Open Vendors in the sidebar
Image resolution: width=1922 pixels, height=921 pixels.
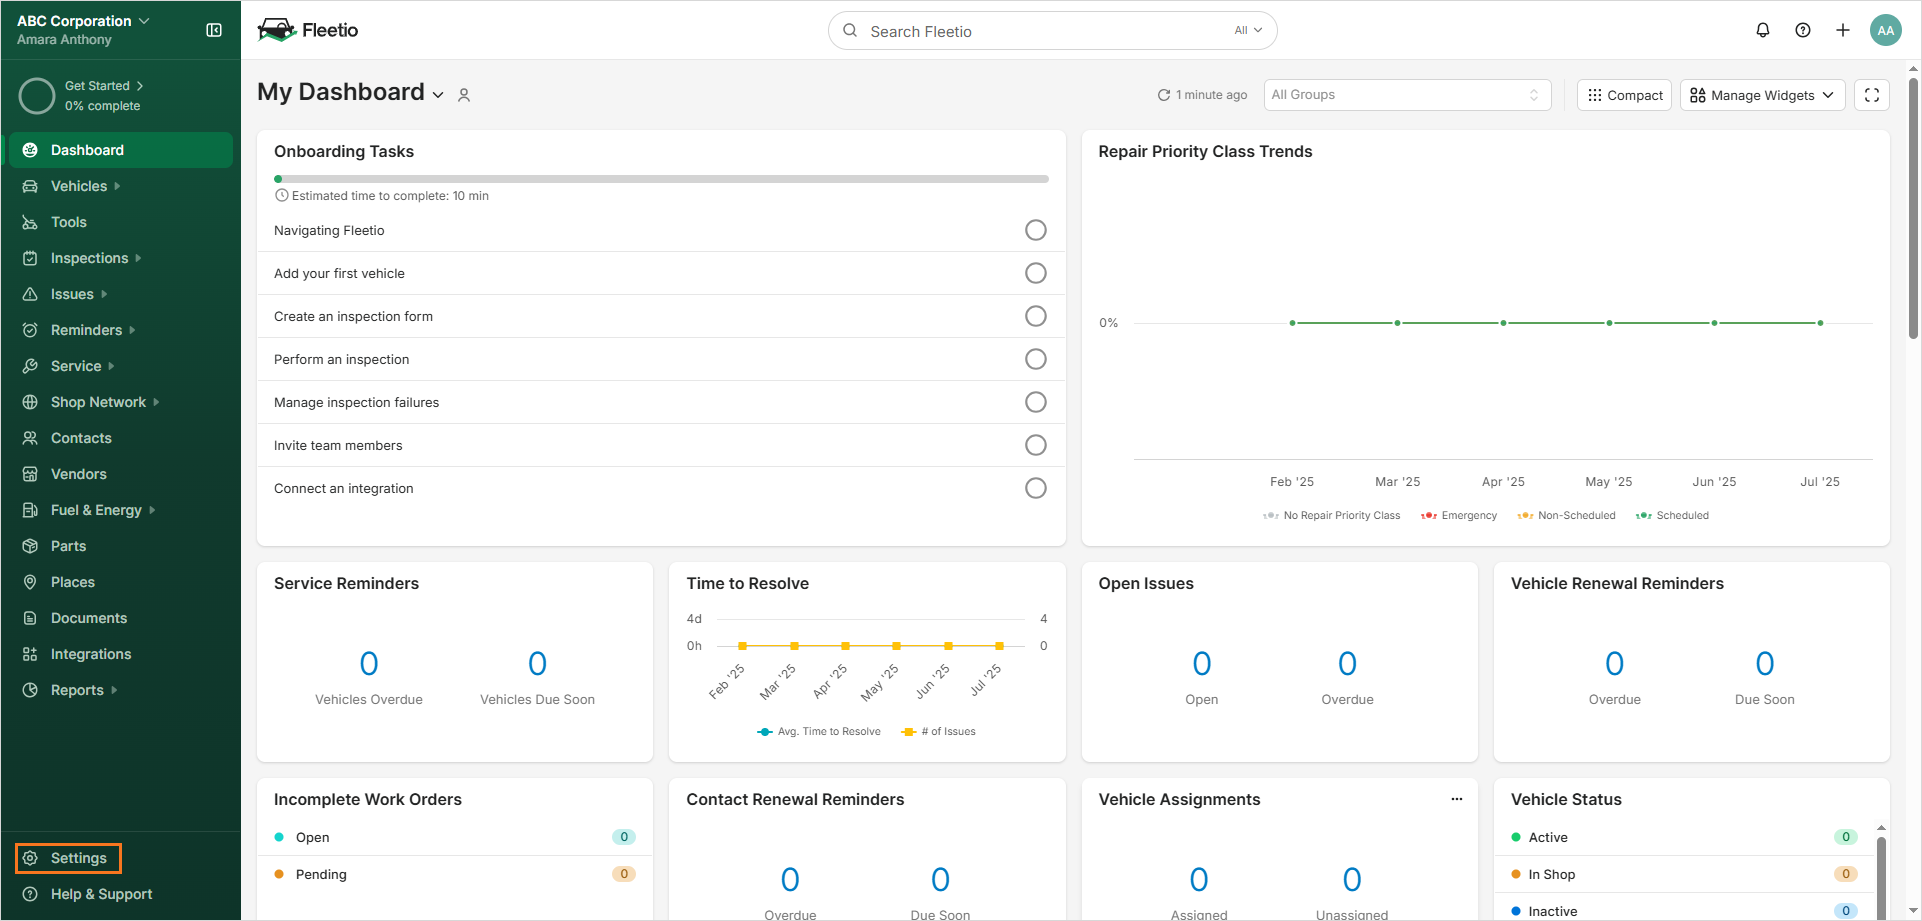(x=78, y=474)
